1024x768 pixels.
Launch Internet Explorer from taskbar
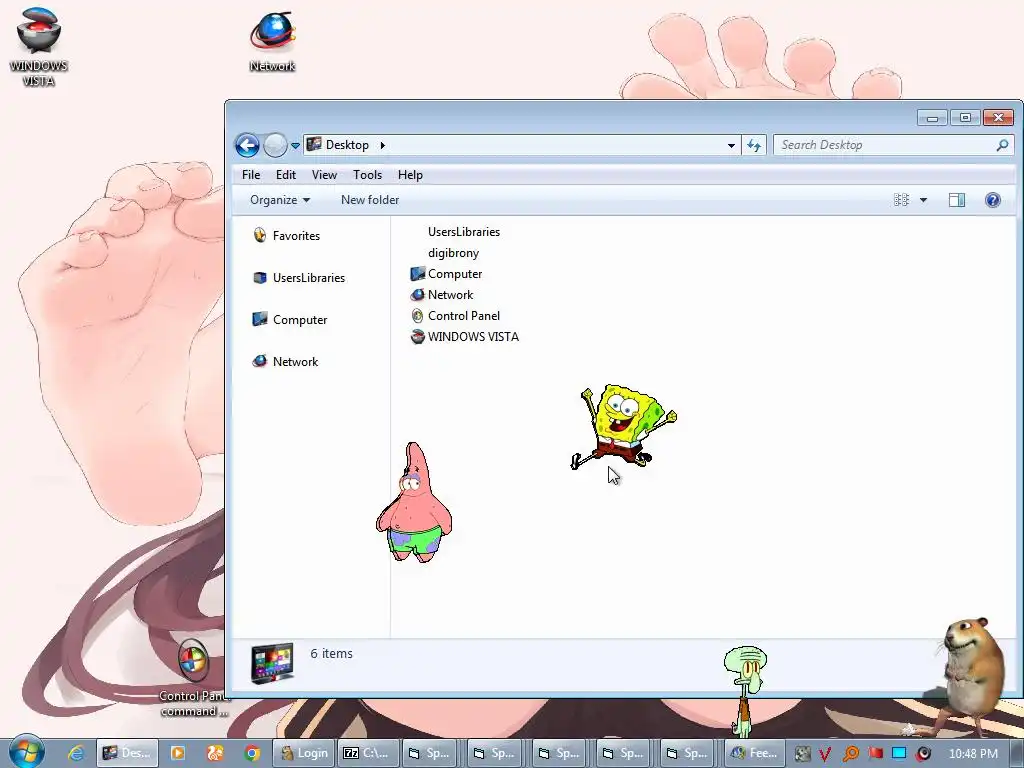tap(76, 753)
